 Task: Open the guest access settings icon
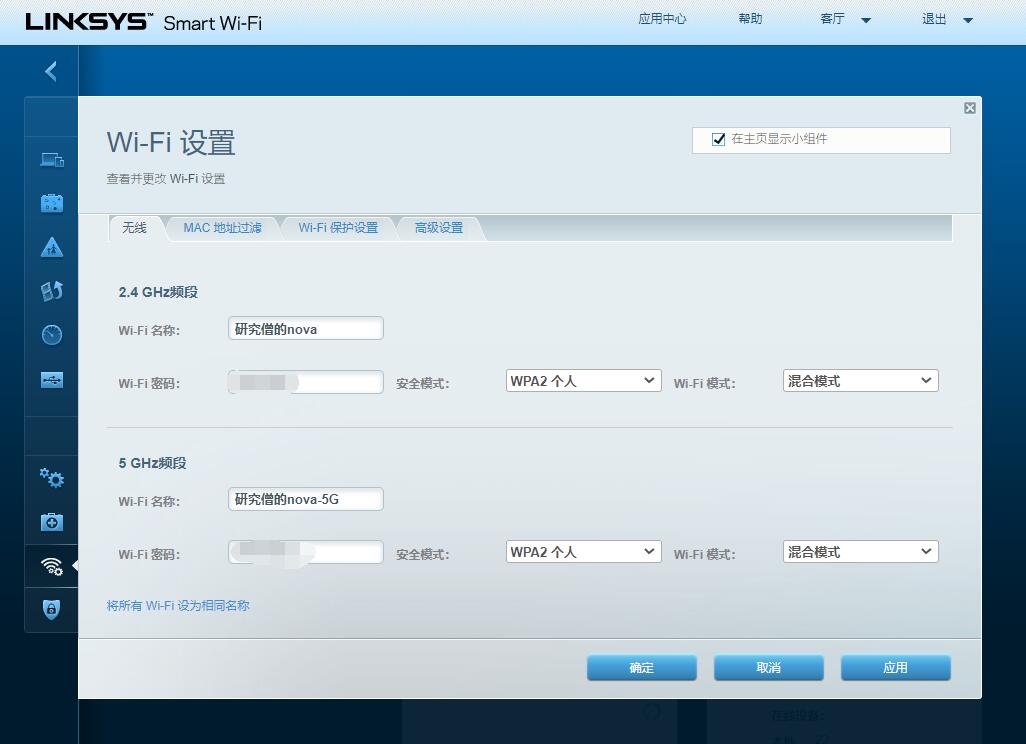point(52,203)
